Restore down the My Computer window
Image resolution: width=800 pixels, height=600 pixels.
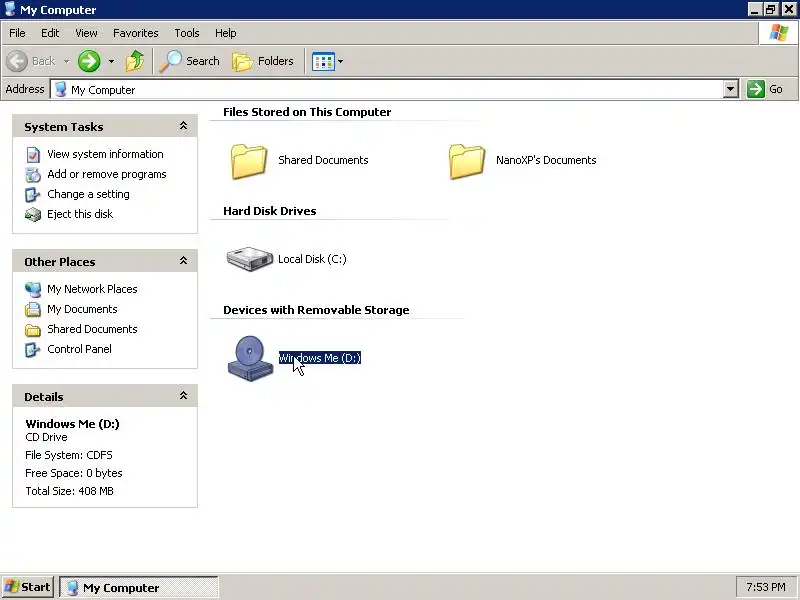(x=770, y=9)
